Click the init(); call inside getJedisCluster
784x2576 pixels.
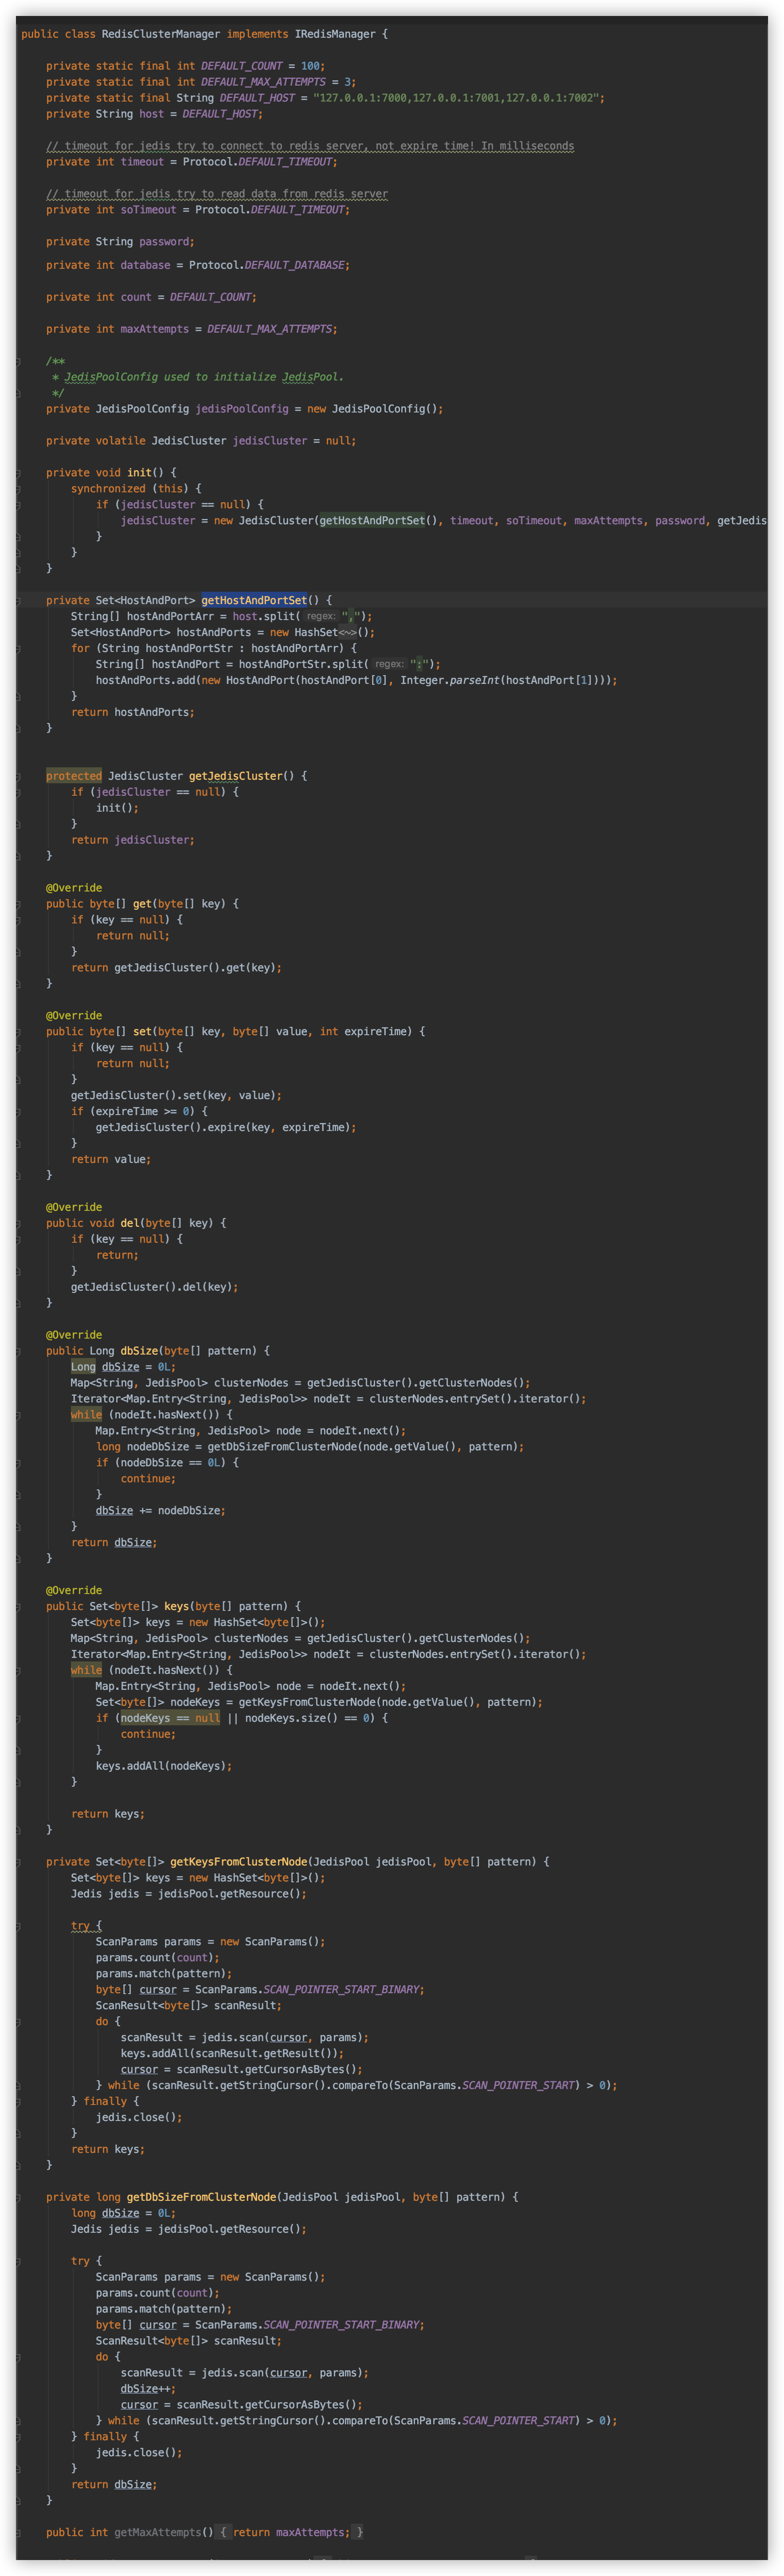[x=118, y=808]
